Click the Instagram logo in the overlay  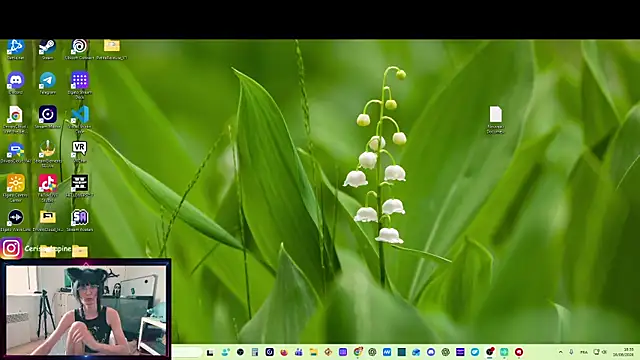click(11, 248)
